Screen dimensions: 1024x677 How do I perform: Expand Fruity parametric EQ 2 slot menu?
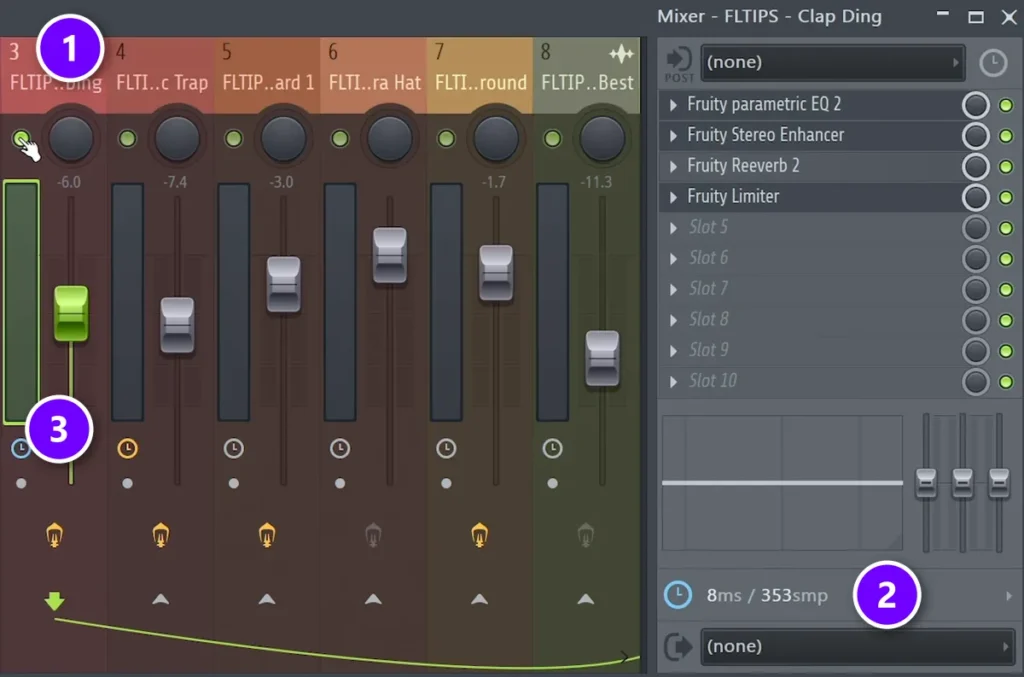673,104
